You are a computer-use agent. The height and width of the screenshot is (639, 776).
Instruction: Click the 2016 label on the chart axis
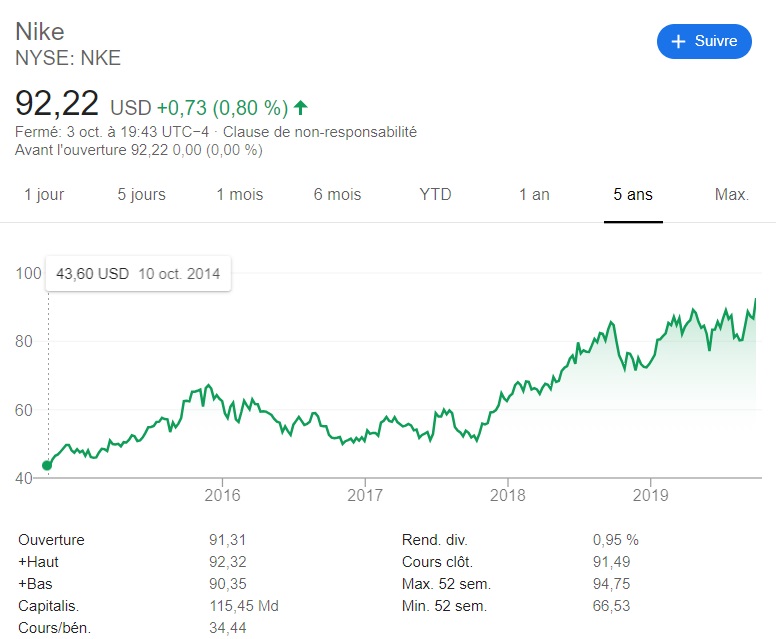pos(222,494)
